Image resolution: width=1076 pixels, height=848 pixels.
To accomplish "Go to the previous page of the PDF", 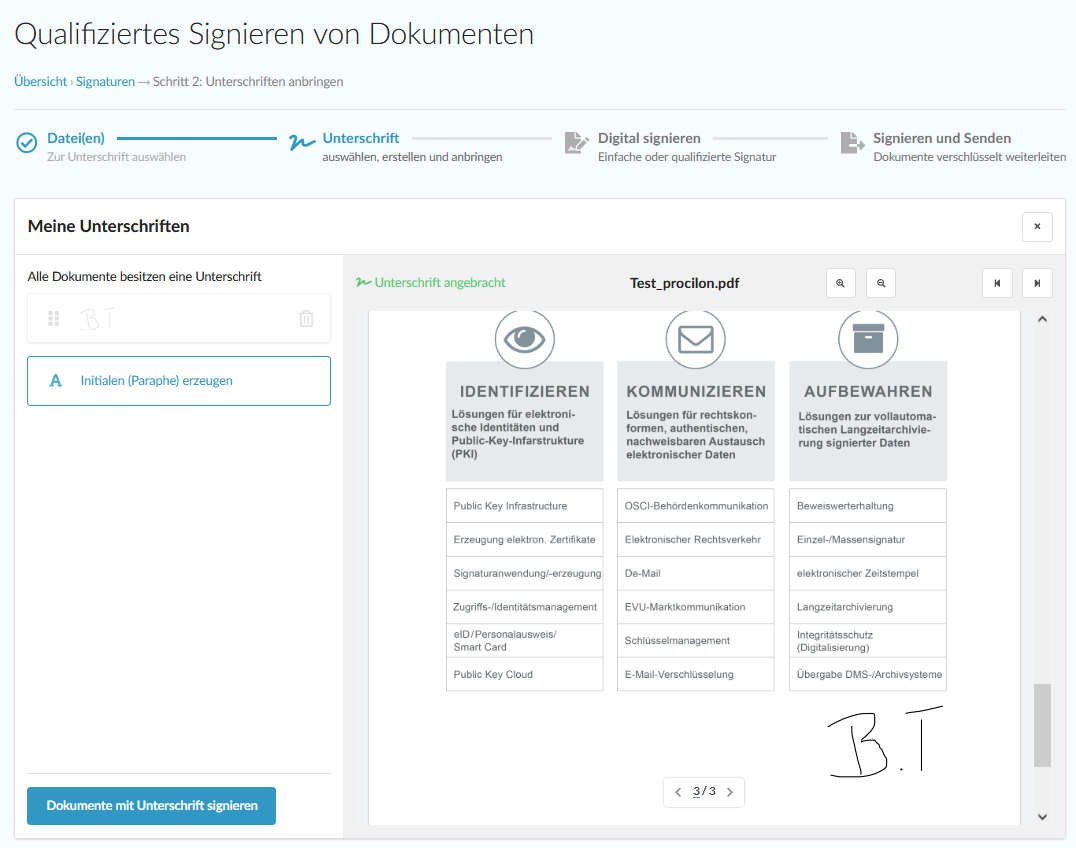I will click(678, 792).
